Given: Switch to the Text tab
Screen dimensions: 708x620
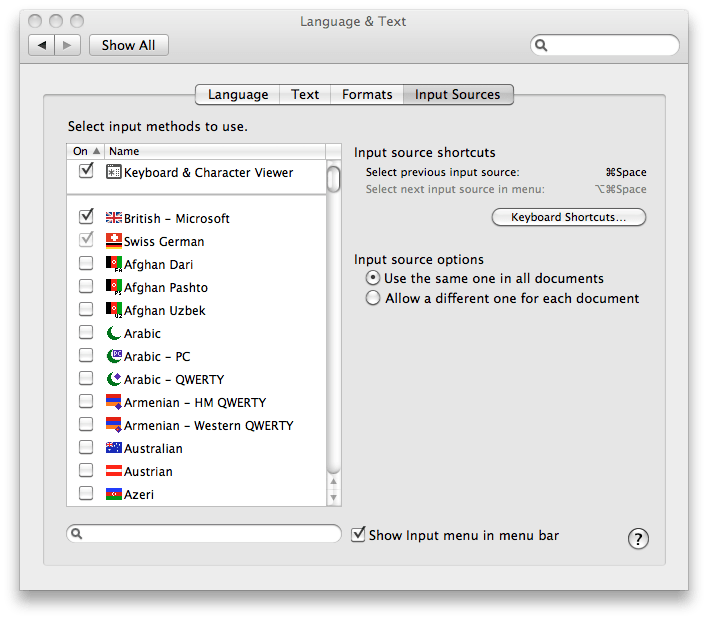Looking at the screenshot, I should (x=305, y=94).
